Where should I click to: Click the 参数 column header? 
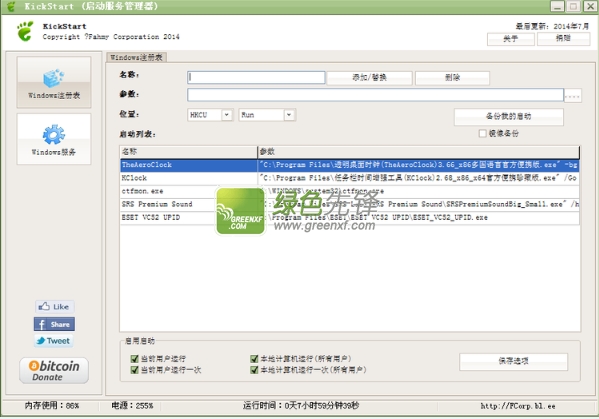419,152
